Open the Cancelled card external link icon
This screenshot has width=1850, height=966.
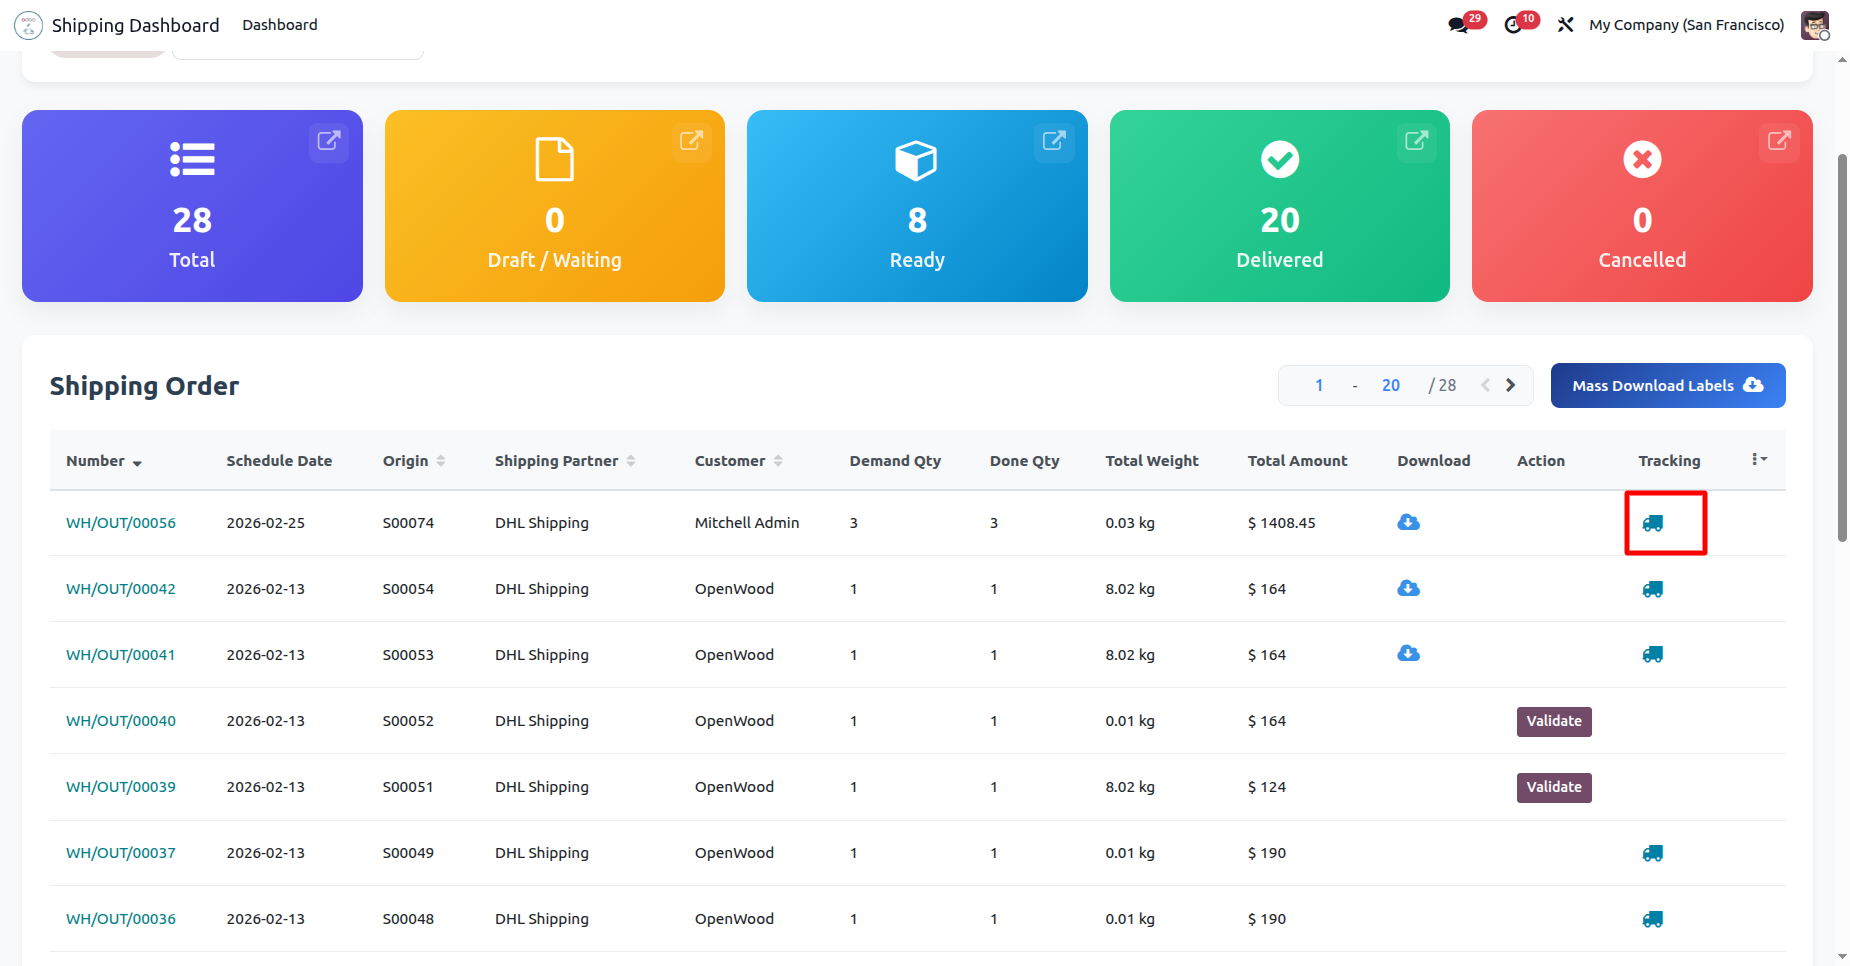click(1778, 141)
